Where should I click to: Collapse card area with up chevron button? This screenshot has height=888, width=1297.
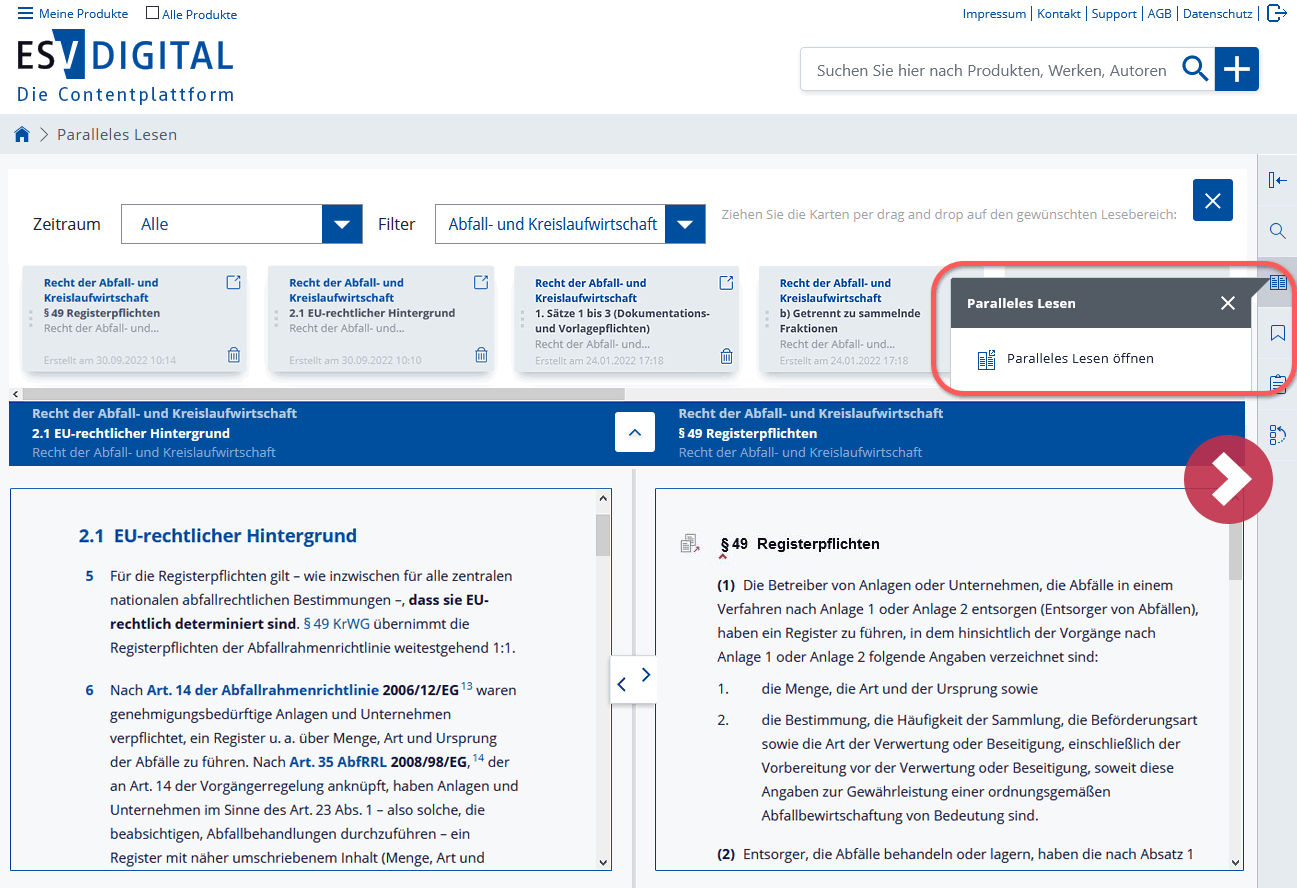tap(635, 433)
